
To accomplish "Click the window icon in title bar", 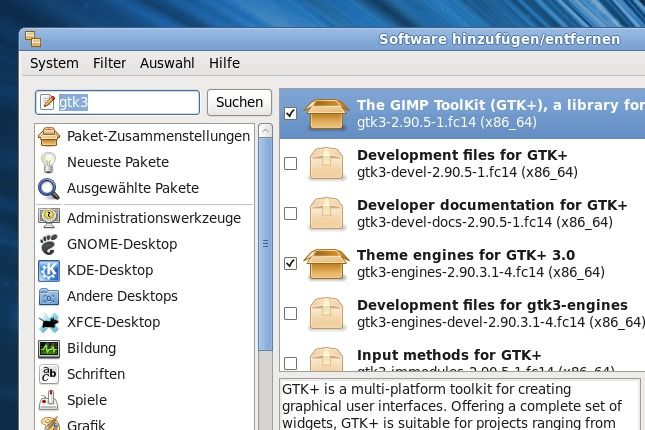I will click(x=33, y=40).
